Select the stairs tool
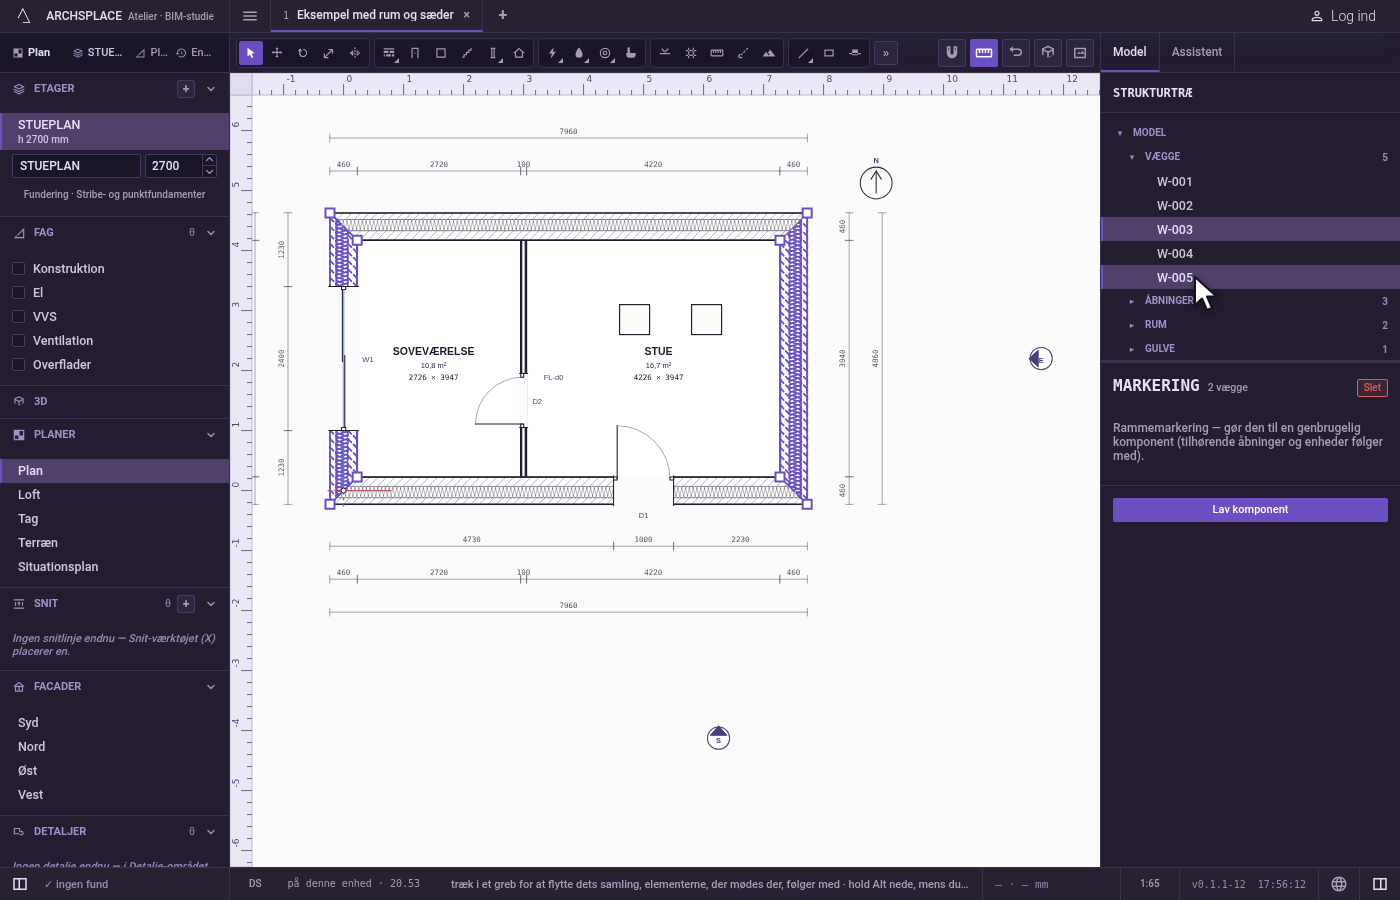 pyautogui.click(x=467, y=53)
